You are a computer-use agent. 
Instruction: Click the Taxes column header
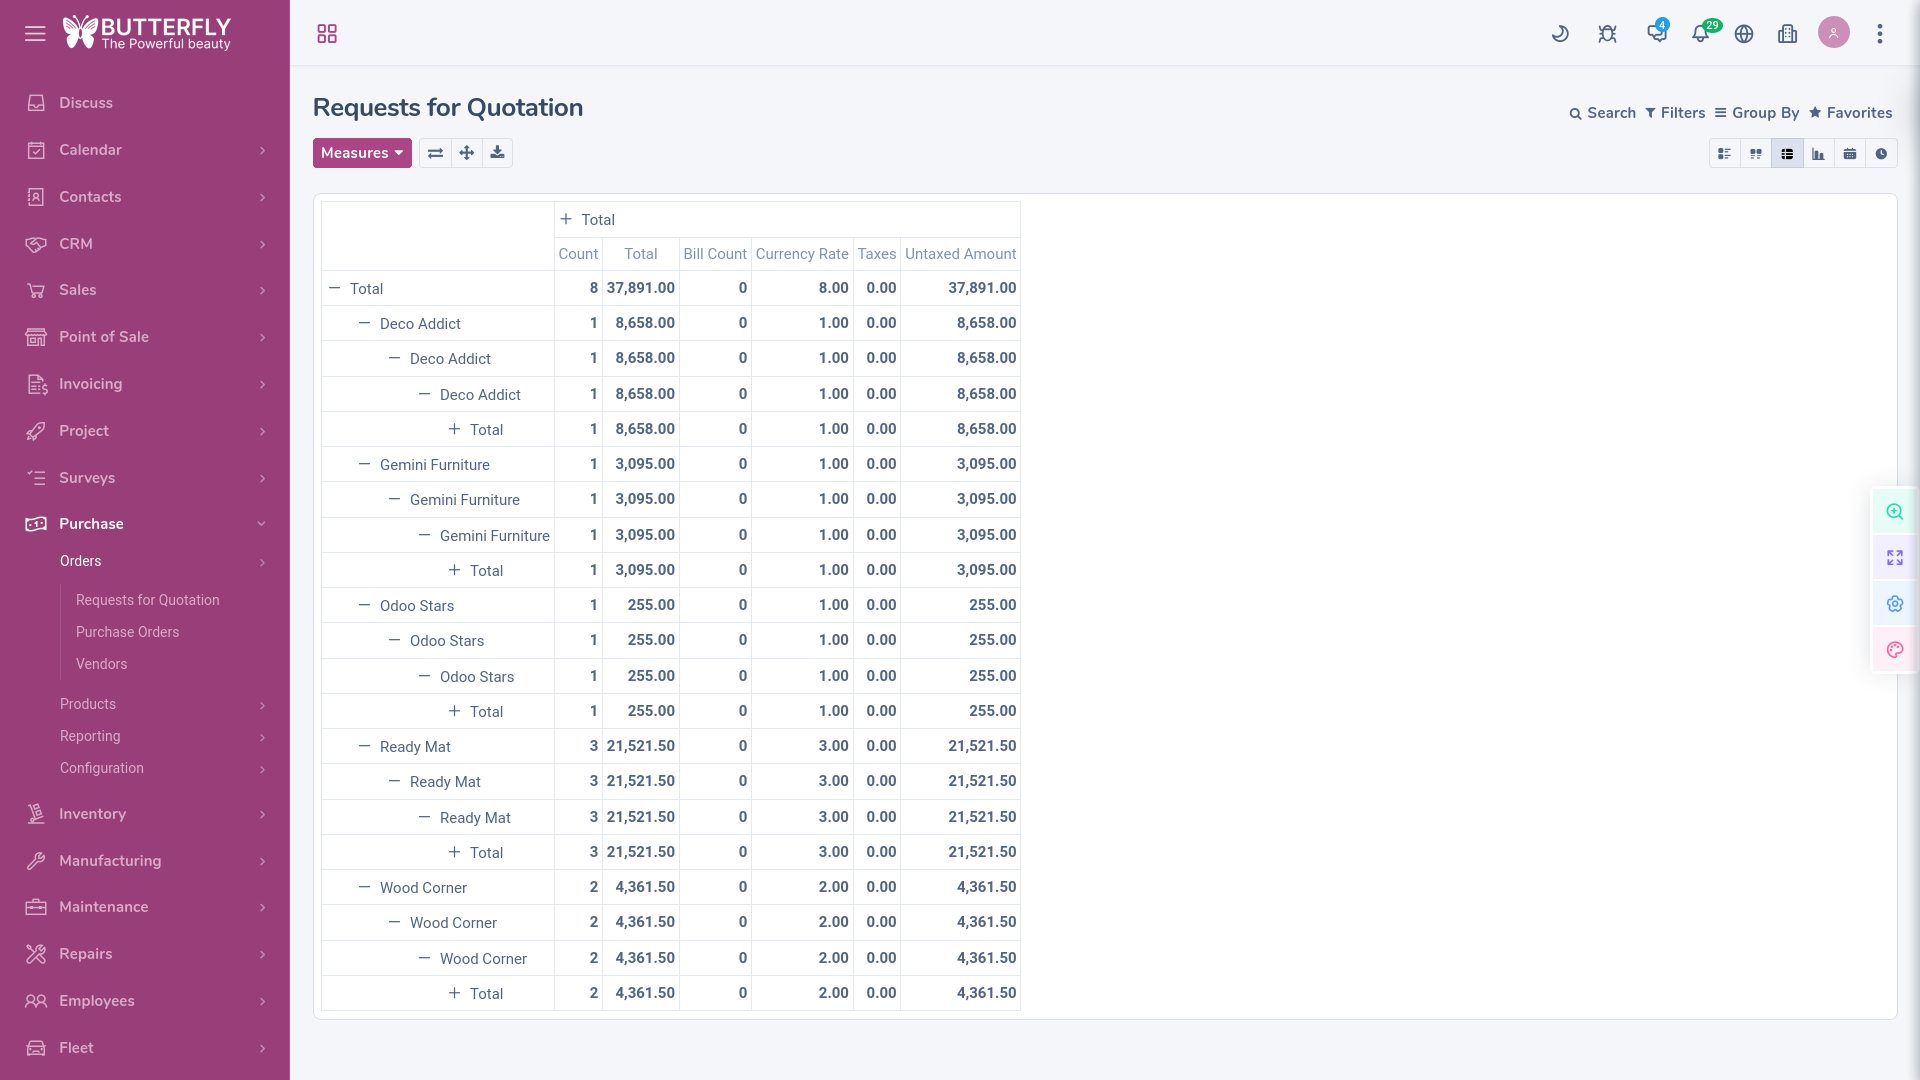tap(877, 254)
